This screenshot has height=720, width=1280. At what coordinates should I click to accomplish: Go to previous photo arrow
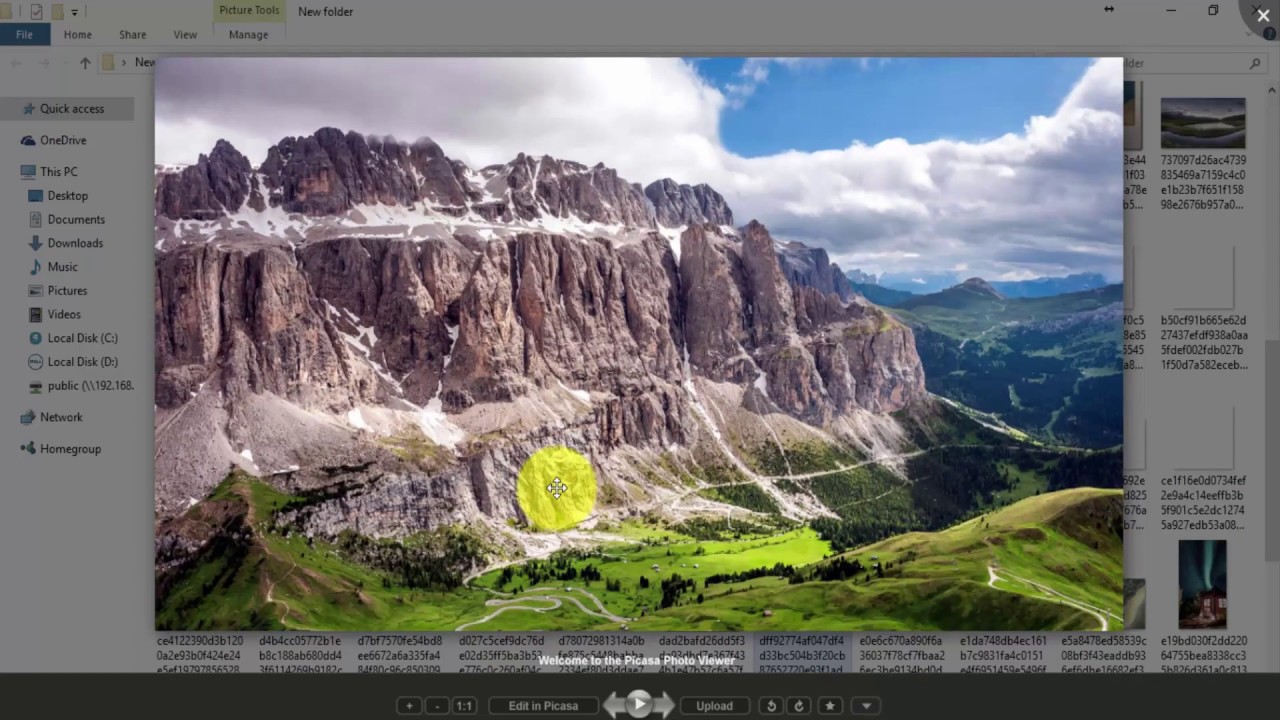(614, 706)
